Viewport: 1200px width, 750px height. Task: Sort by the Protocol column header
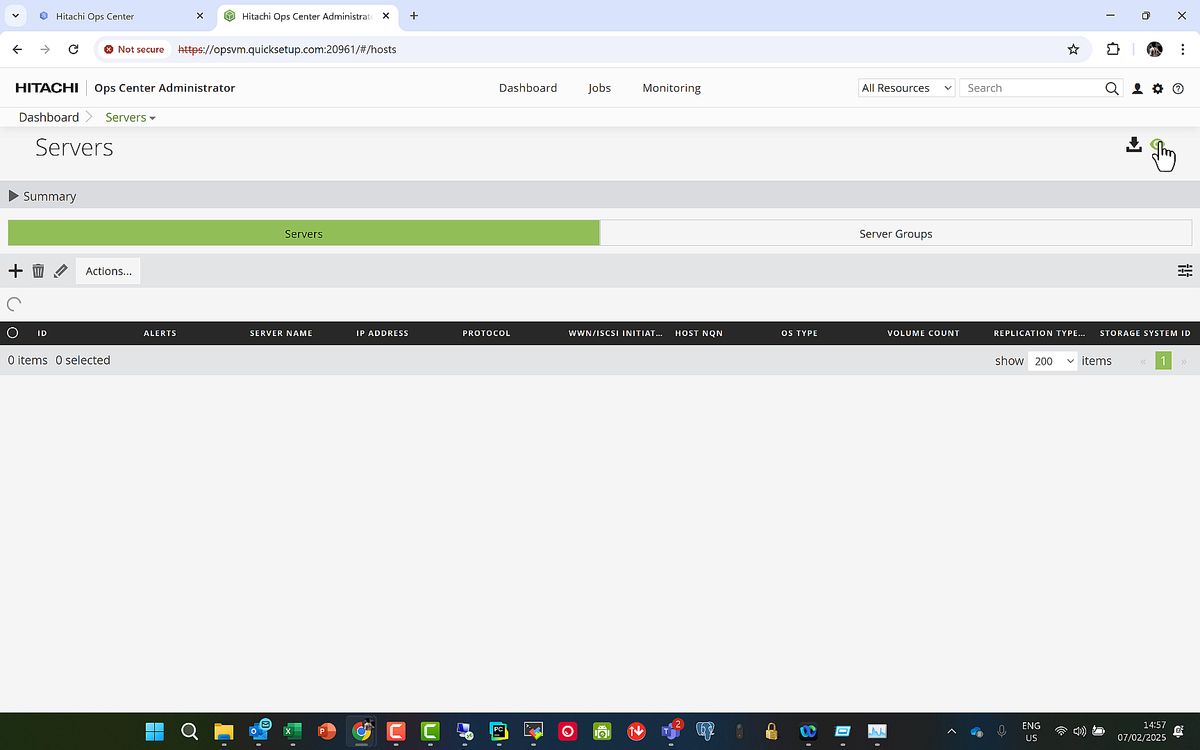click(x=486, y=333)
